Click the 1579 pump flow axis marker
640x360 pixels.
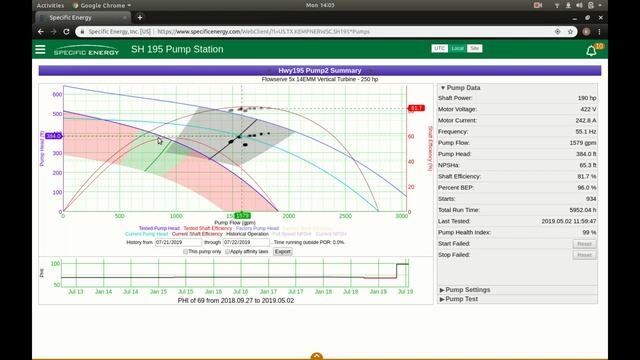pyautogui.click(x=242, y=216)
